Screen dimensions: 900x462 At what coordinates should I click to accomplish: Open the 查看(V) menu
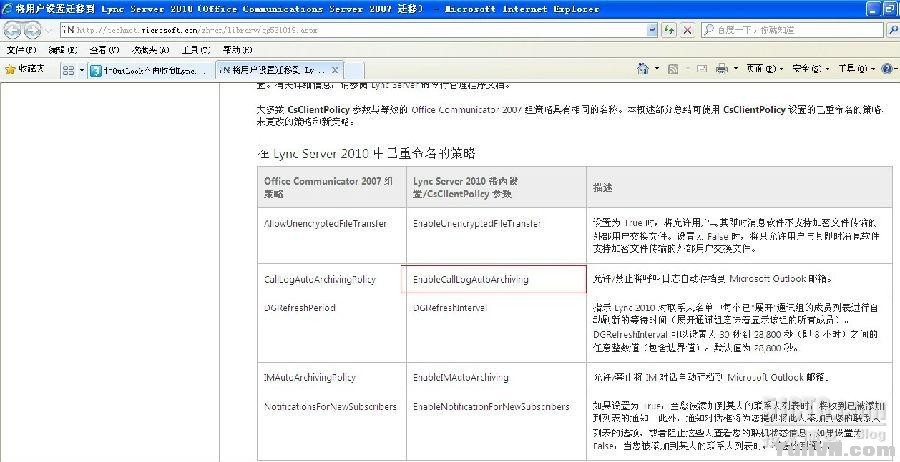(x=104, y=51)
